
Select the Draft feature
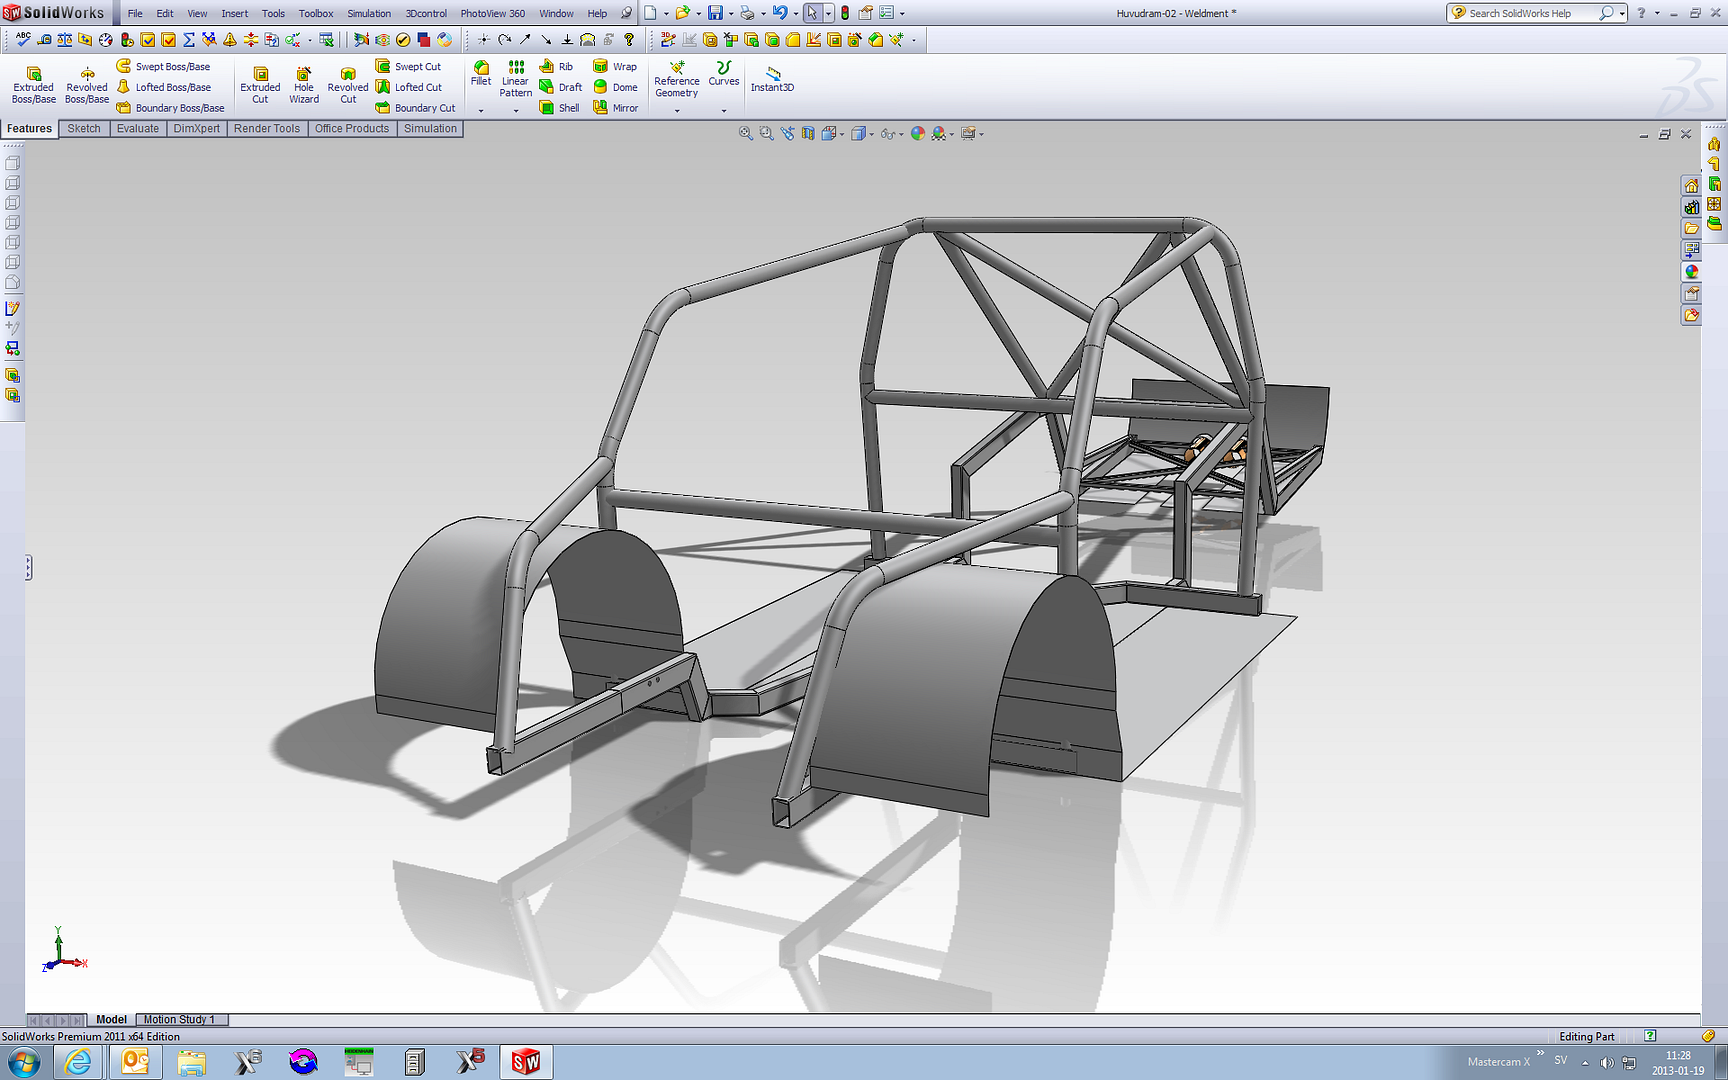pyautogui.click(x=560, y=87)
